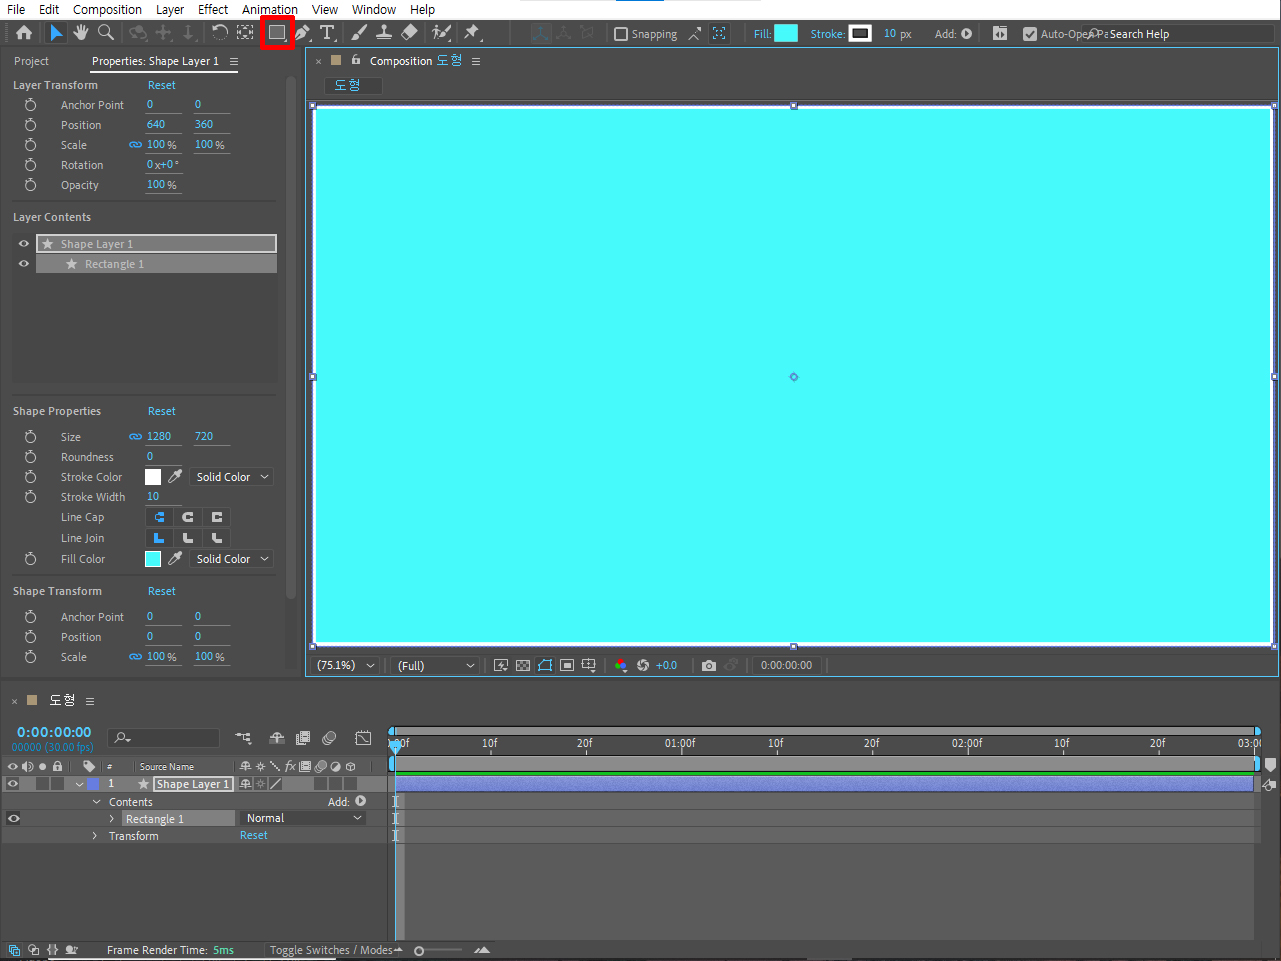Toggle the Snapping checkbox
The image size is (1281, 961).
(x=621, y=34)
